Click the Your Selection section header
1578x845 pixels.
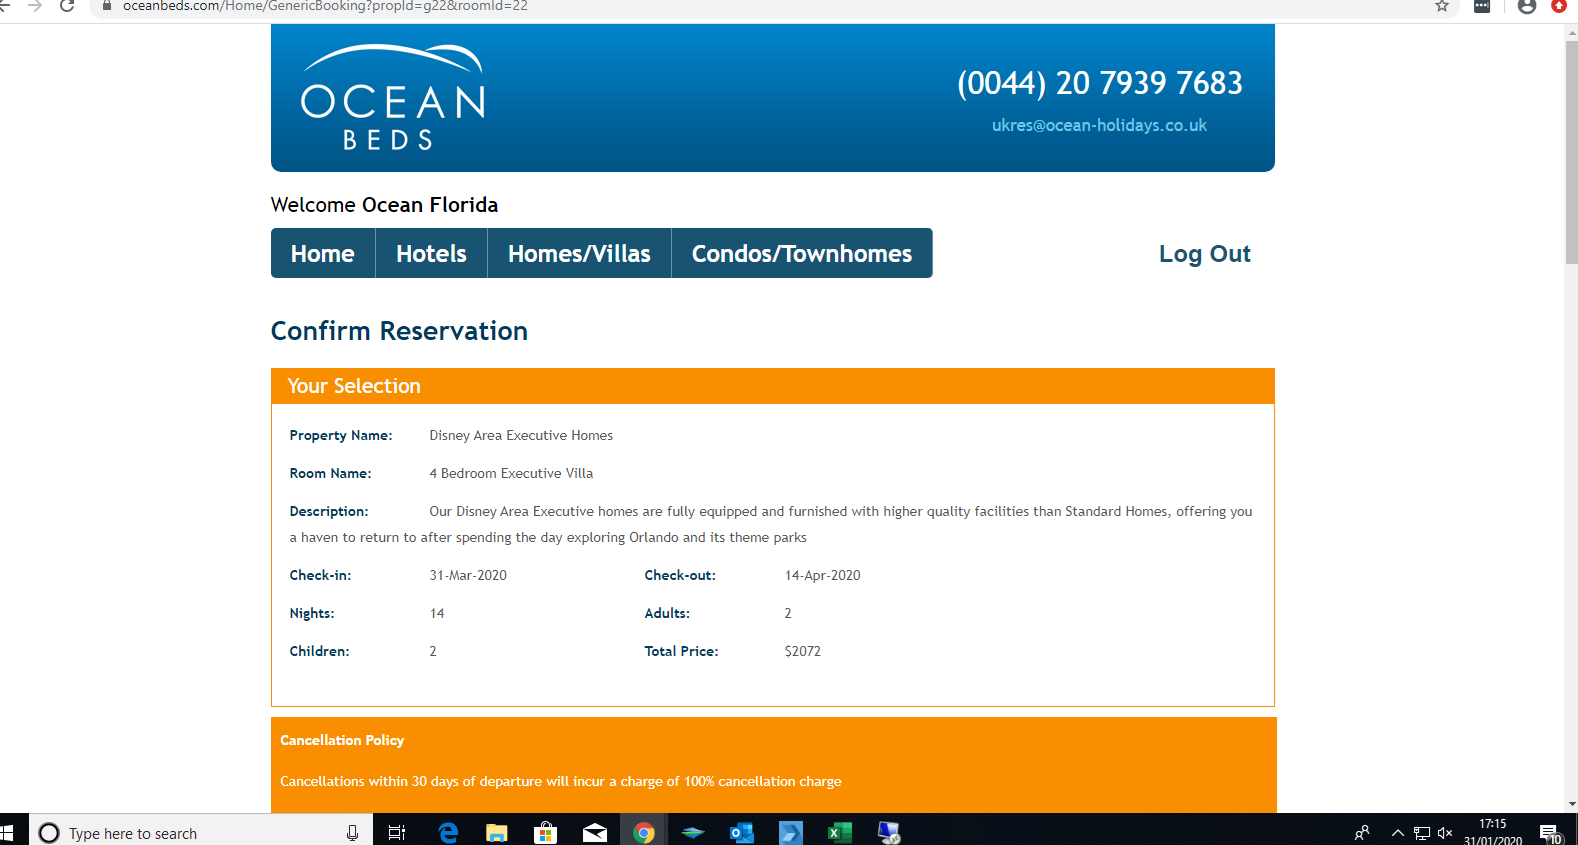(773, 386)
